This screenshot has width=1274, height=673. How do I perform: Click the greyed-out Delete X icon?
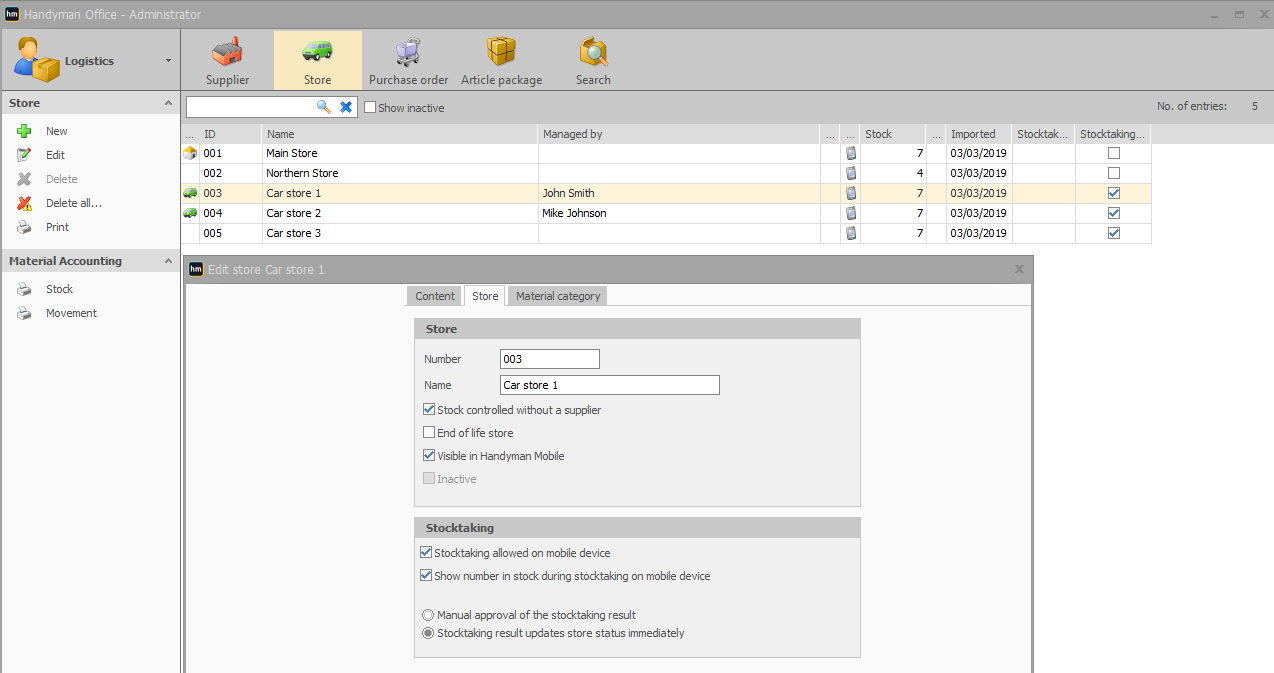click(x=25, y=179)
